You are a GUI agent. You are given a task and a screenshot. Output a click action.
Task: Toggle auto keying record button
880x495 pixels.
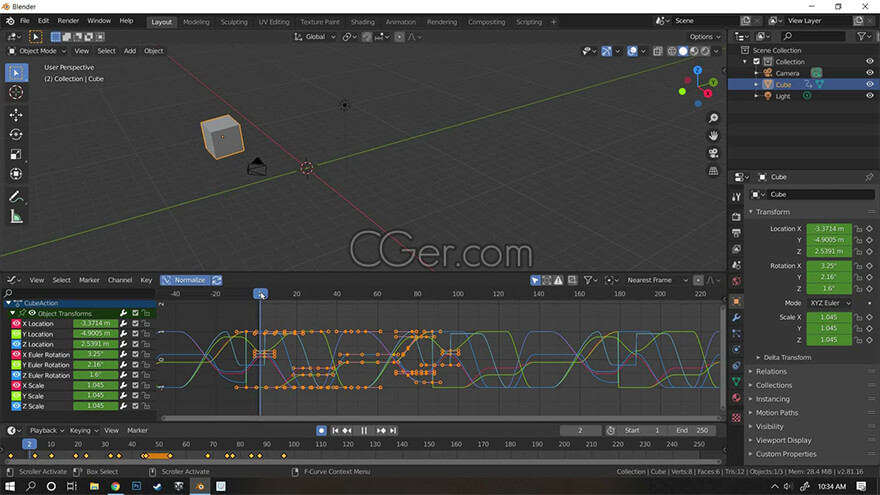tap(321, 430)
